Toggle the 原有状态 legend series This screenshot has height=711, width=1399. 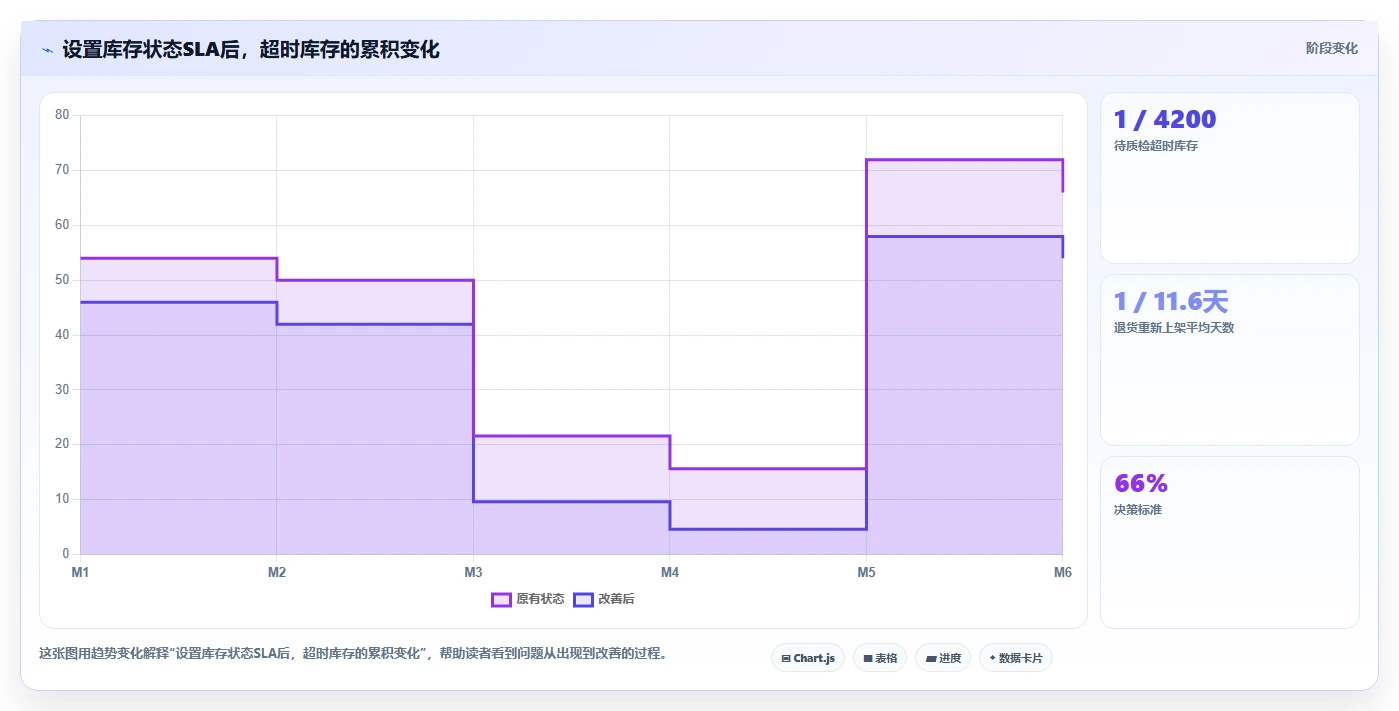tap(528, 599)
